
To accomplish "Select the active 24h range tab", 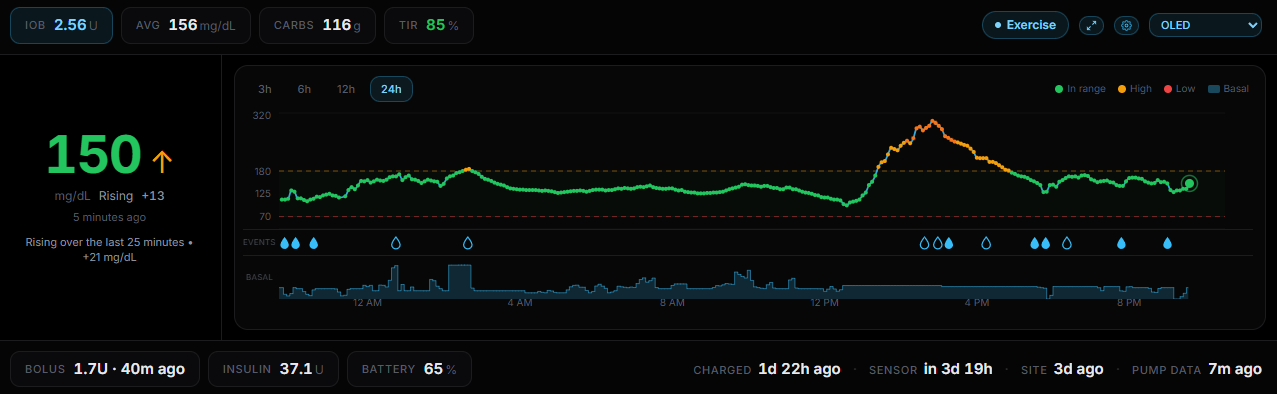I will 391,89.
